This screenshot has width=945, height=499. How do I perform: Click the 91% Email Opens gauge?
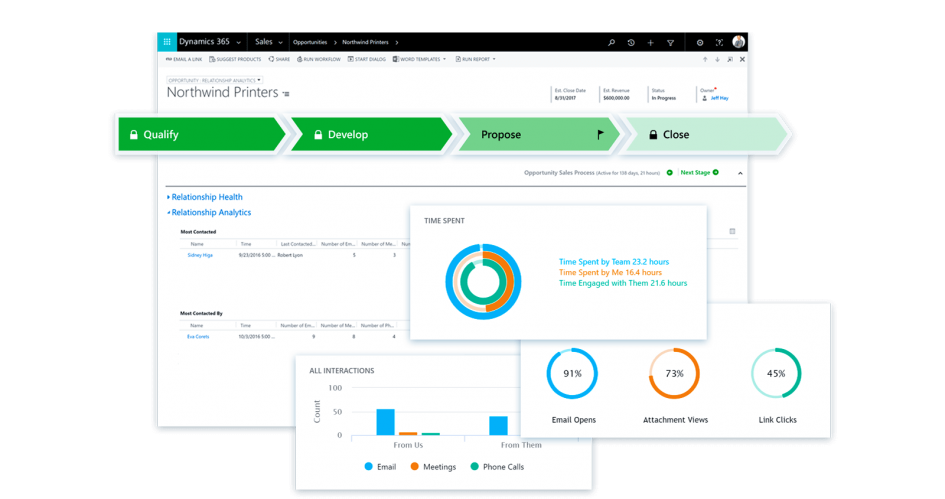tap(572, 374)
